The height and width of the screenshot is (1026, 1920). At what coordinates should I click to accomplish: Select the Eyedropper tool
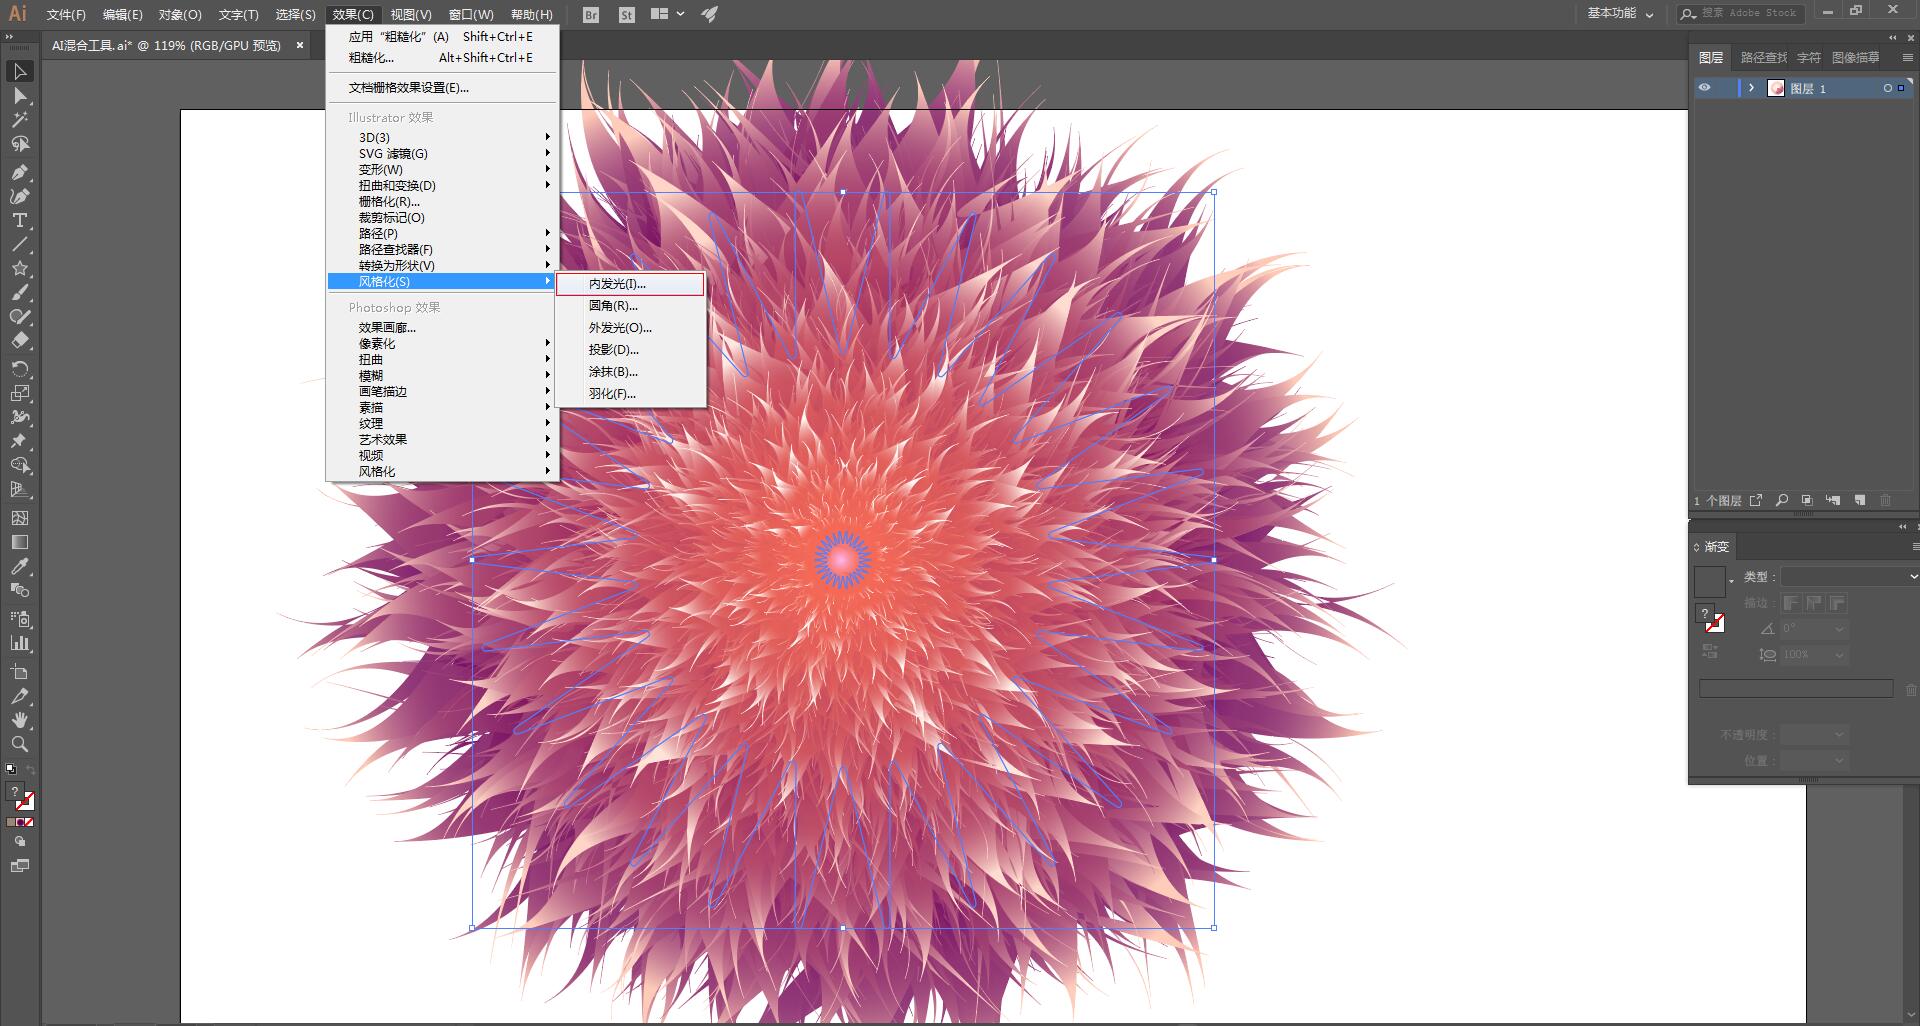[20, 566]
